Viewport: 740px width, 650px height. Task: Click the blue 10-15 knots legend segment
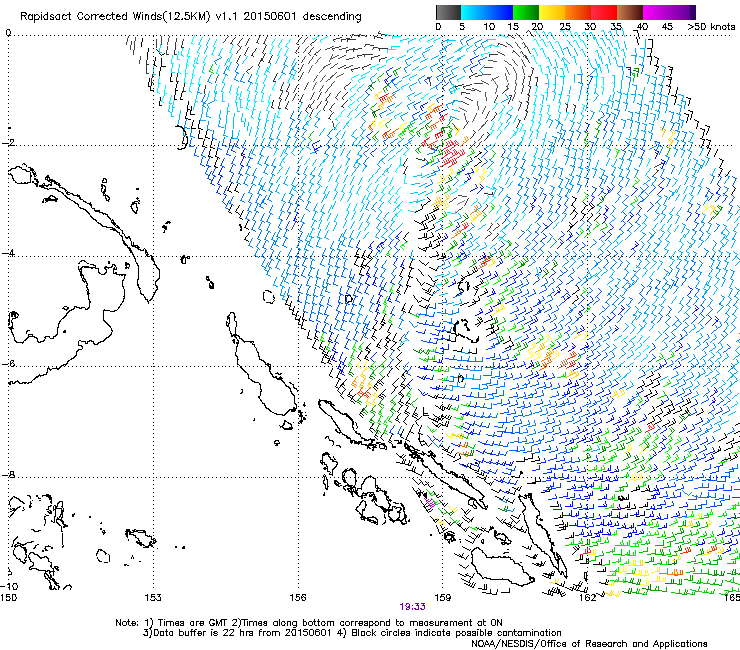point(500,12)
